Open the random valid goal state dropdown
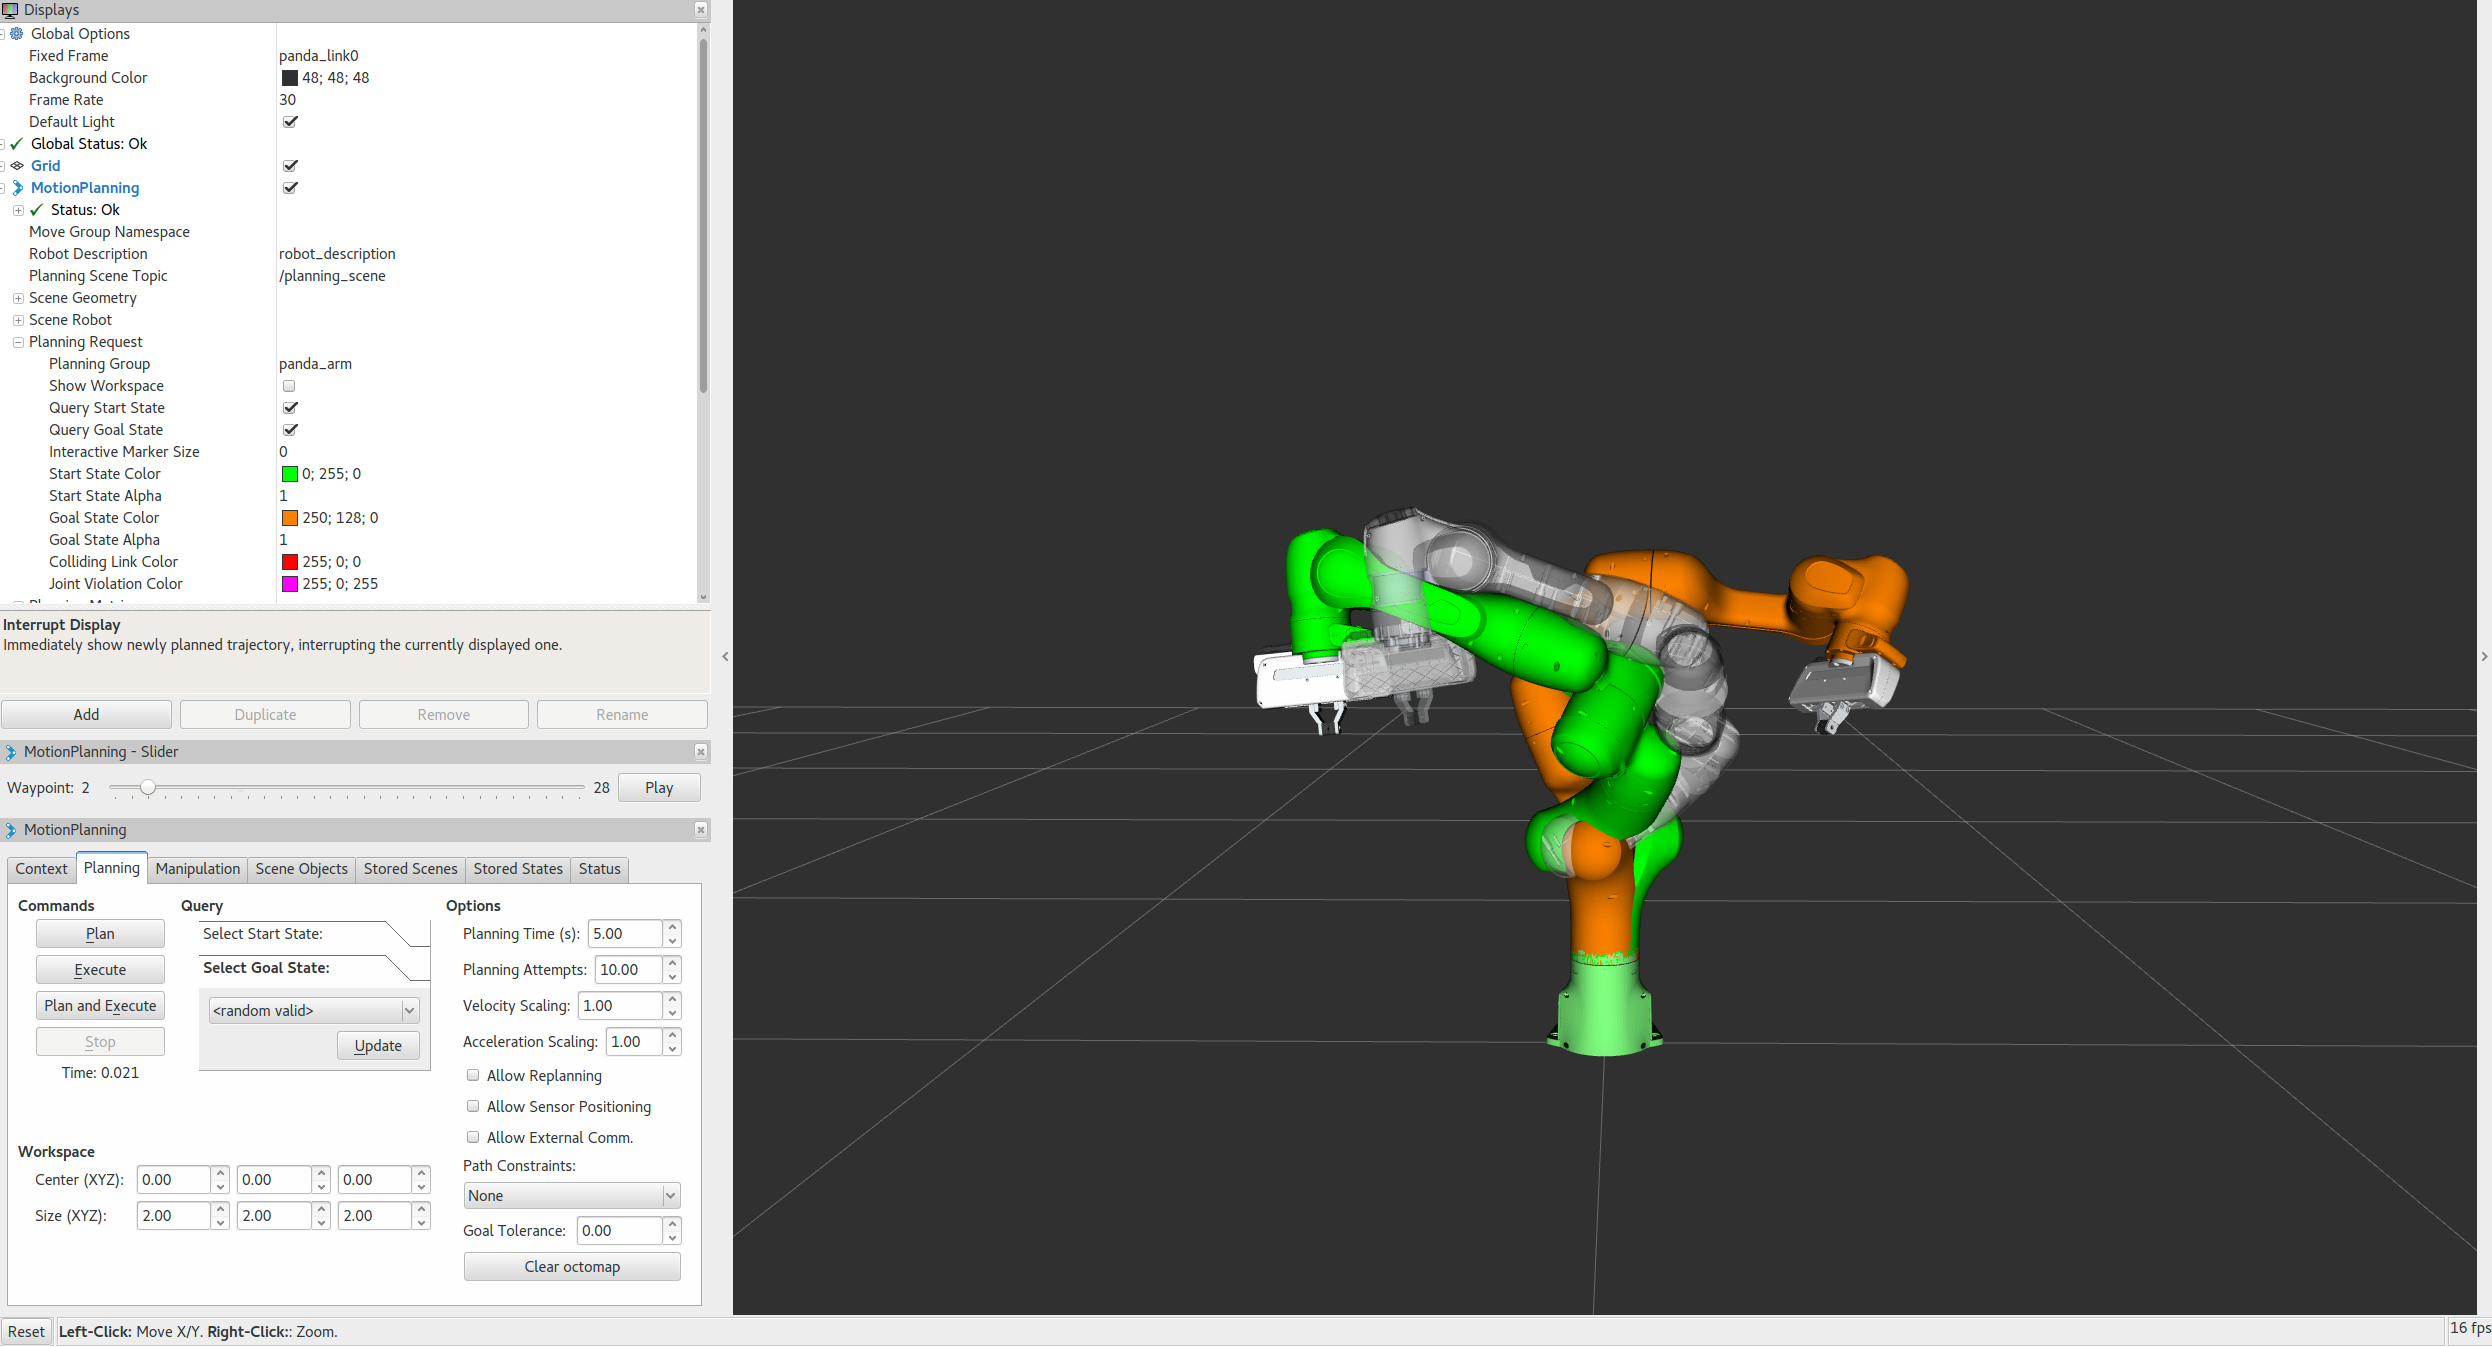The width and height of the screenshot is (2492, 1347). tap(313, 1011)
